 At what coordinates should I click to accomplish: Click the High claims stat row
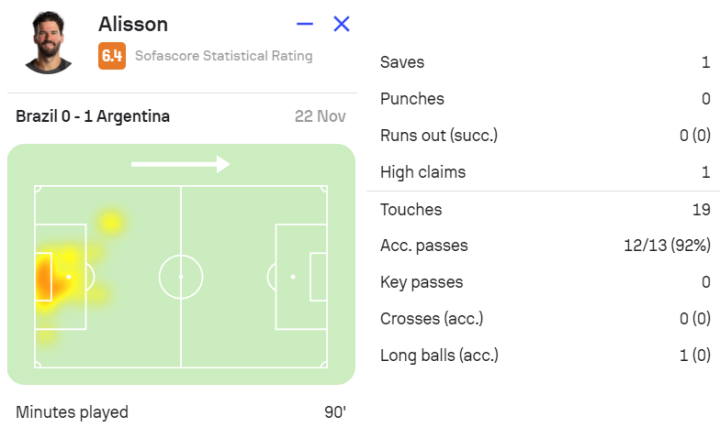coord(545,172)
